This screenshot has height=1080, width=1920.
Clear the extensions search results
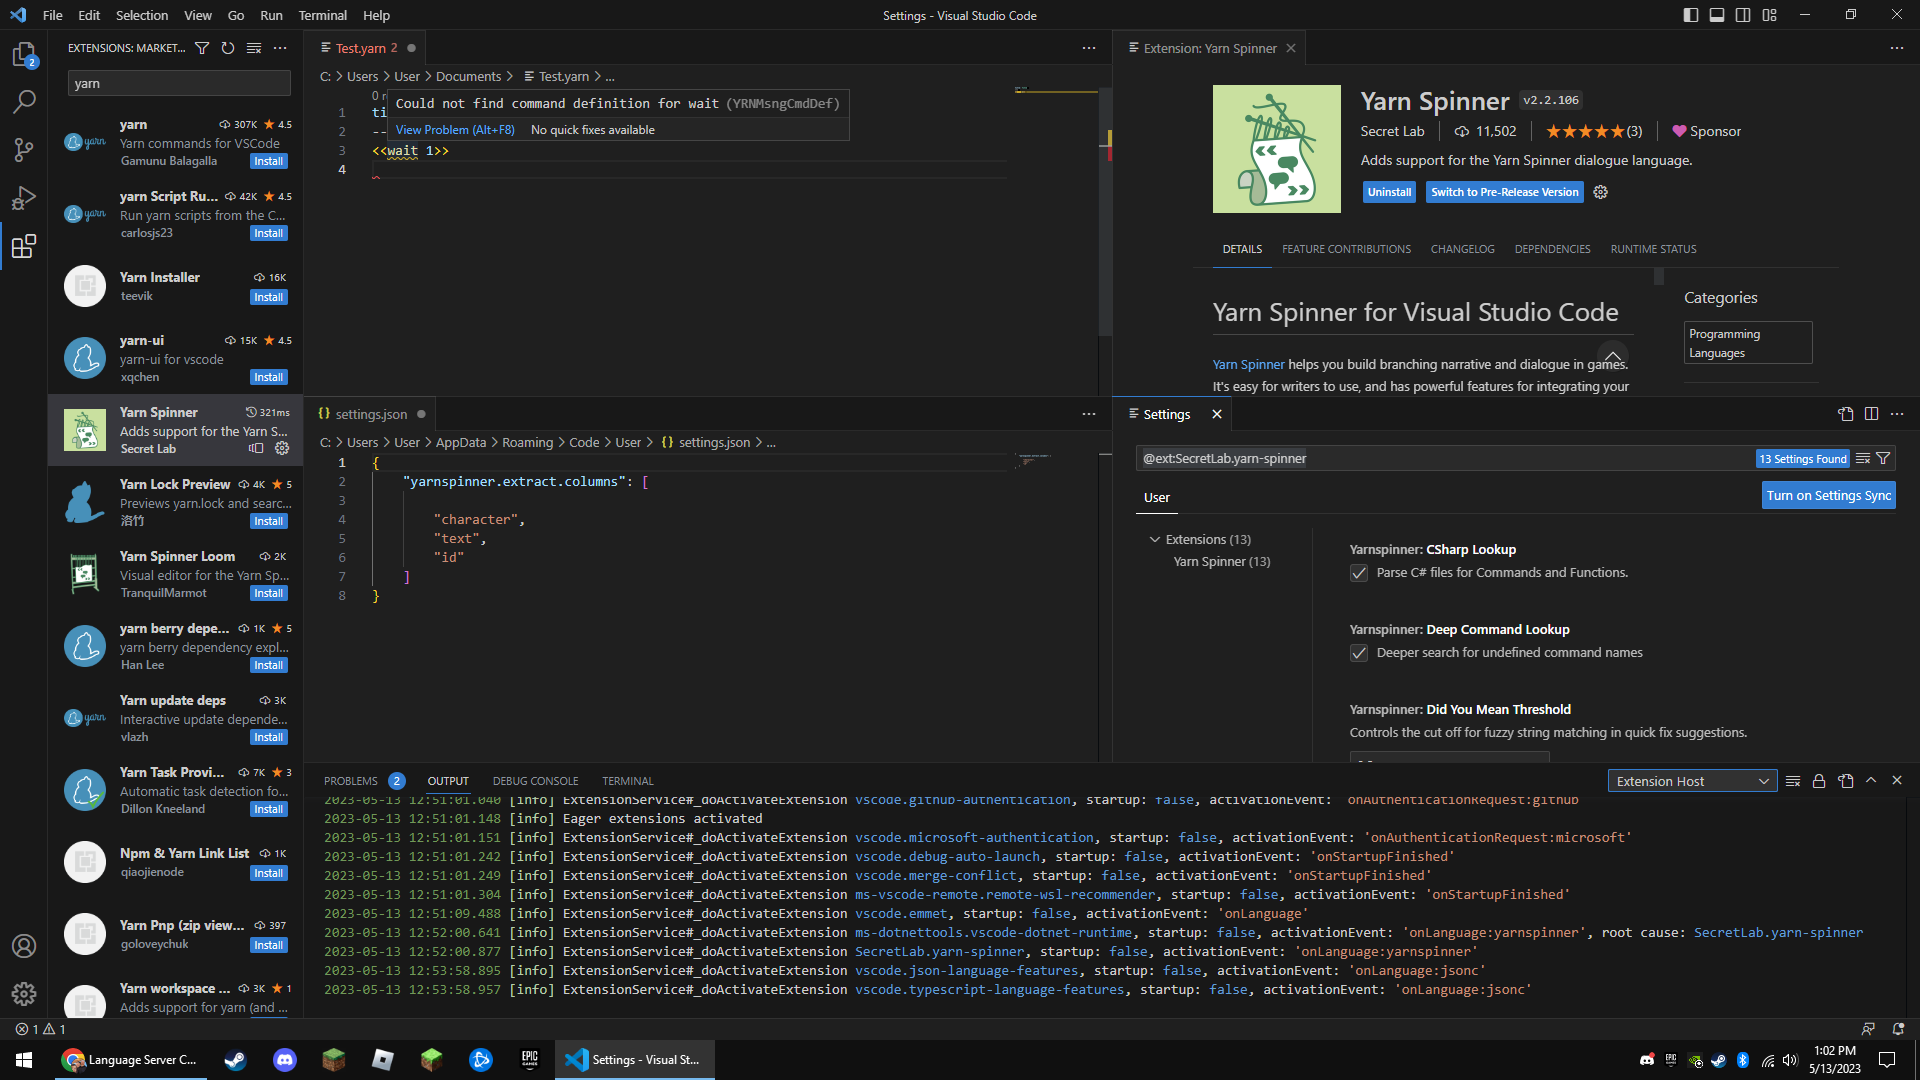coord(253,47)
